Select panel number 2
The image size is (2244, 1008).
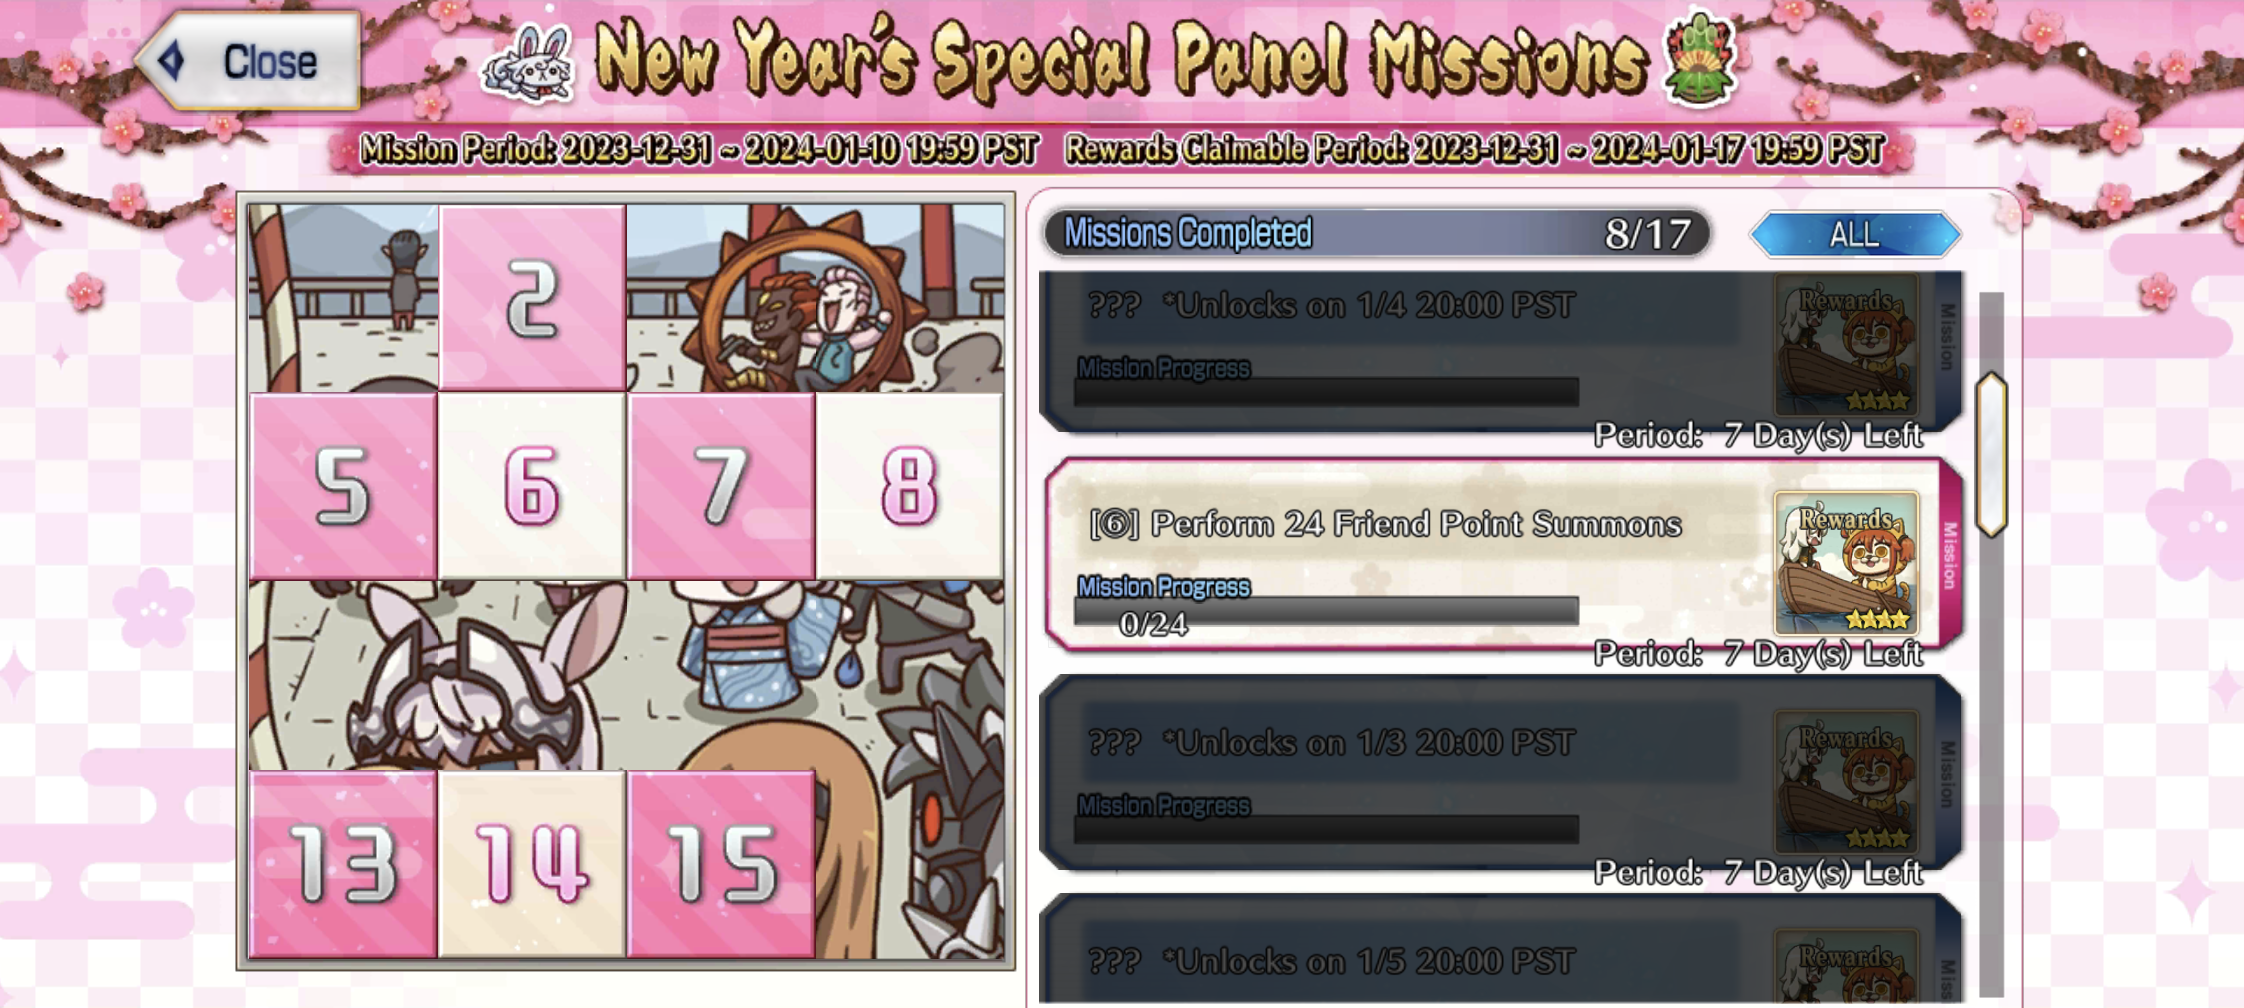coord(532,297)
